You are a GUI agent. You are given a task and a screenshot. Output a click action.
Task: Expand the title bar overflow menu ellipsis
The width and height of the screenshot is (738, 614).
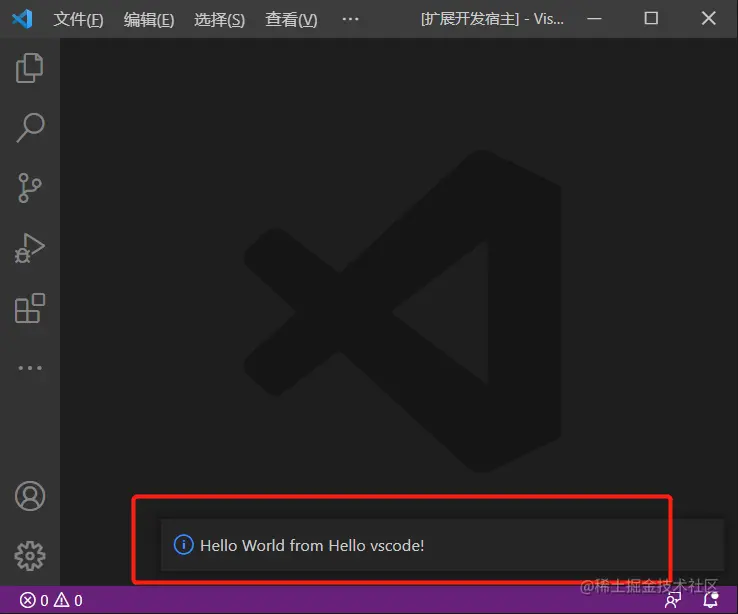tap(350, 19)
